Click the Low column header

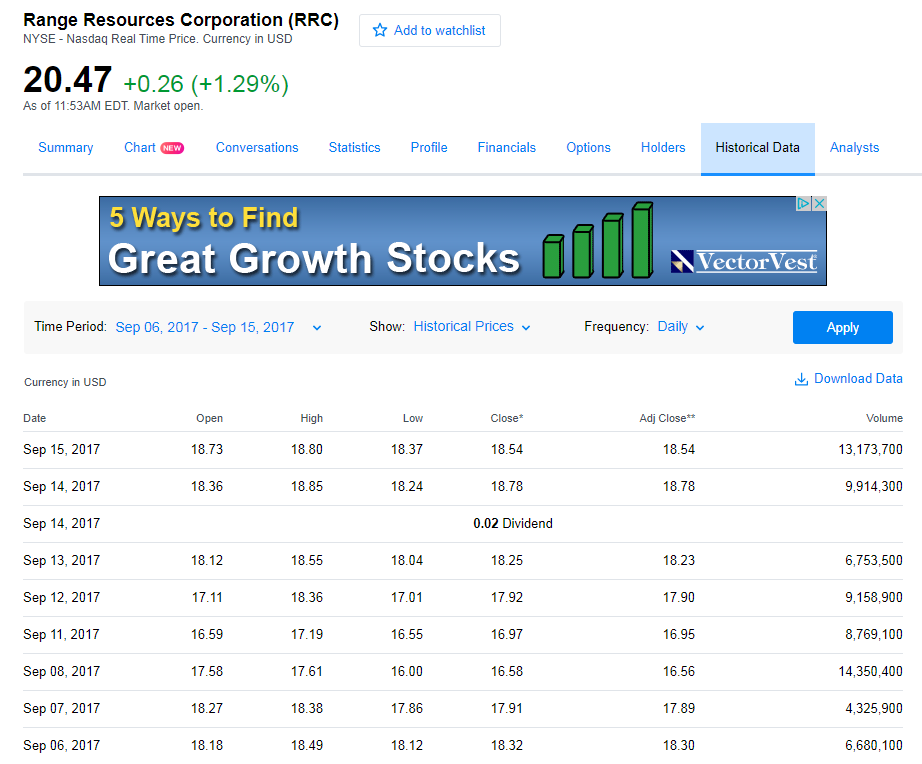[413, 418]
